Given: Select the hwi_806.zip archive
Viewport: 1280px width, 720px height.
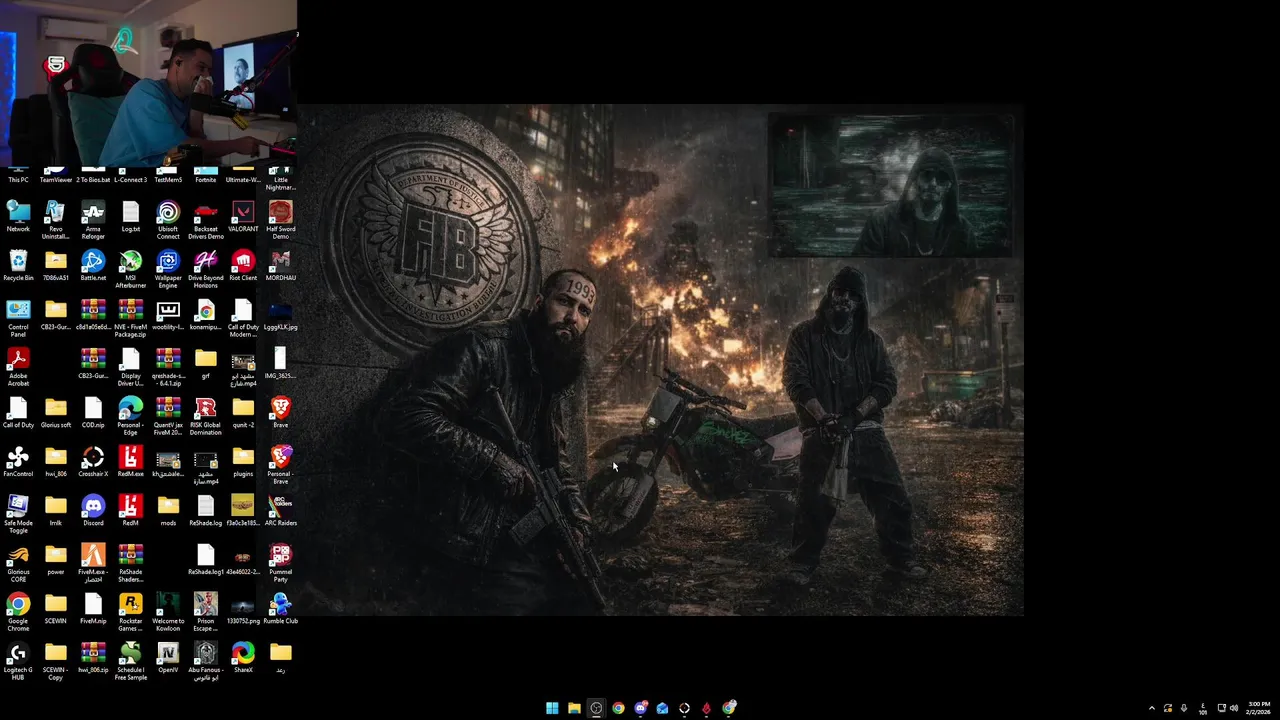Looking at the screenshot, I should [x=93, y=658].
